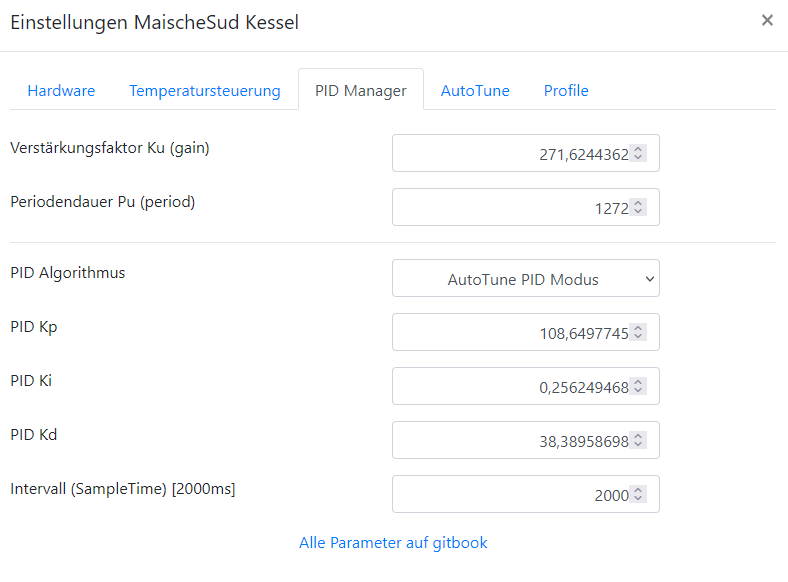Click the Intervall SampleTime input field

coord(510,494)
